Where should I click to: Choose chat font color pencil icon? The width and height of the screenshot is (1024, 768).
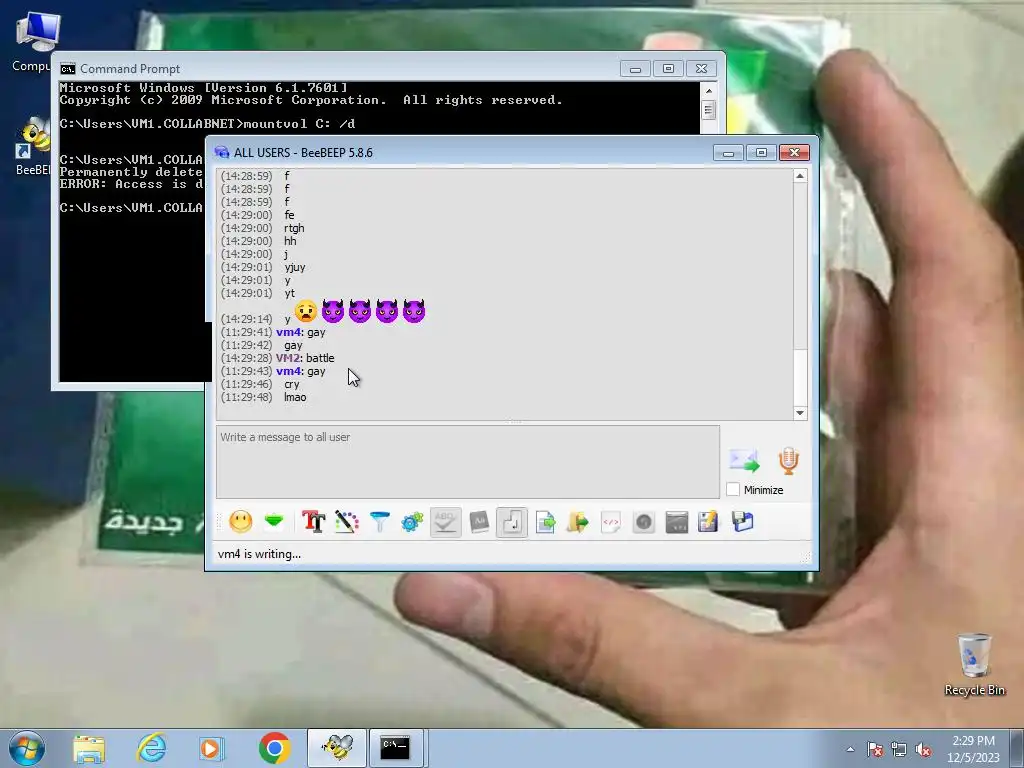tap(347, 522)
